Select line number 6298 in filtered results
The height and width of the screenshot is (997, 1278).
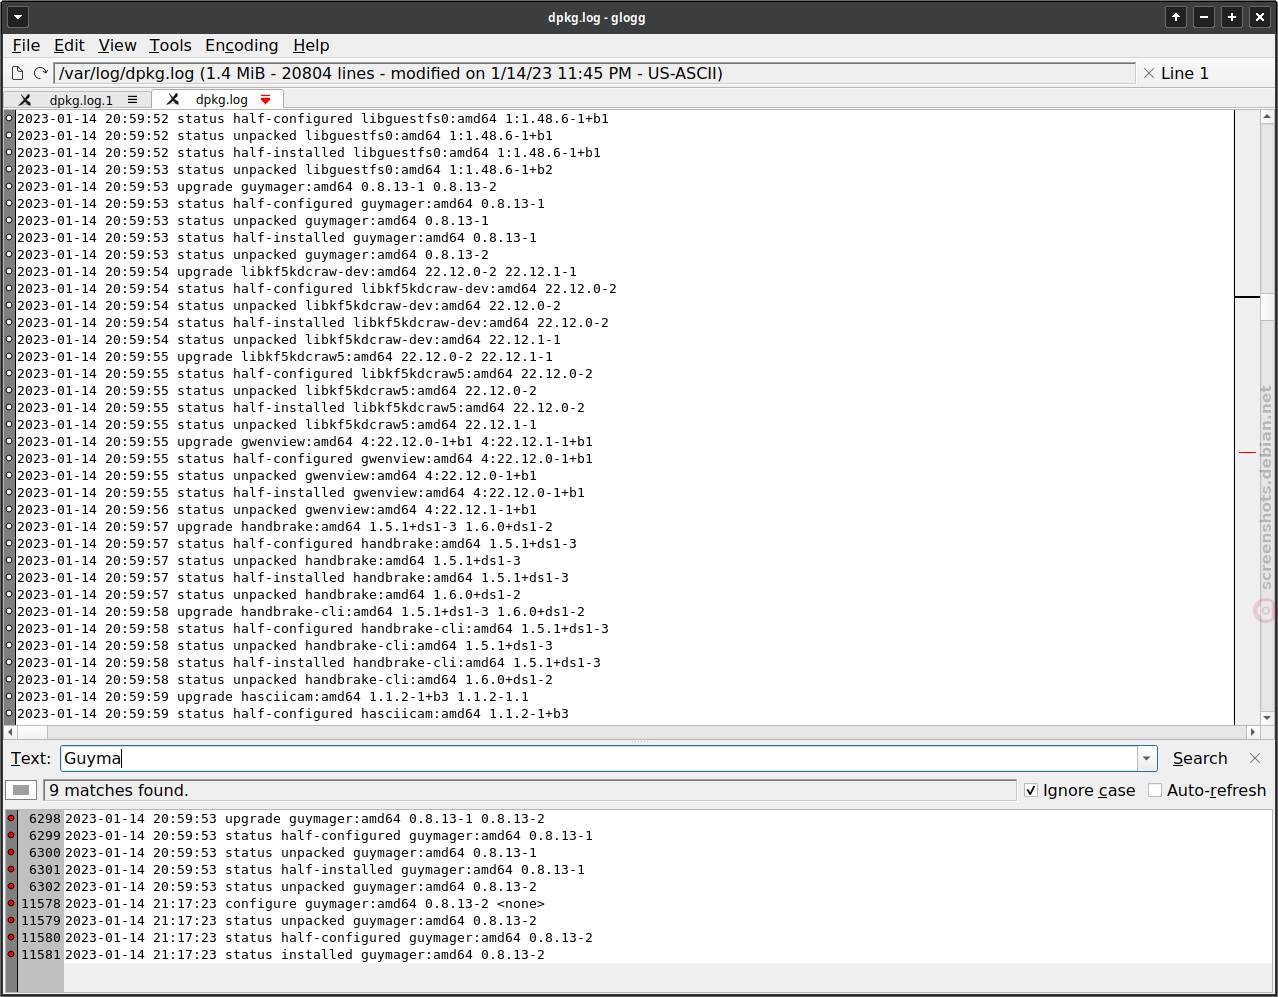tap(45, 818)
